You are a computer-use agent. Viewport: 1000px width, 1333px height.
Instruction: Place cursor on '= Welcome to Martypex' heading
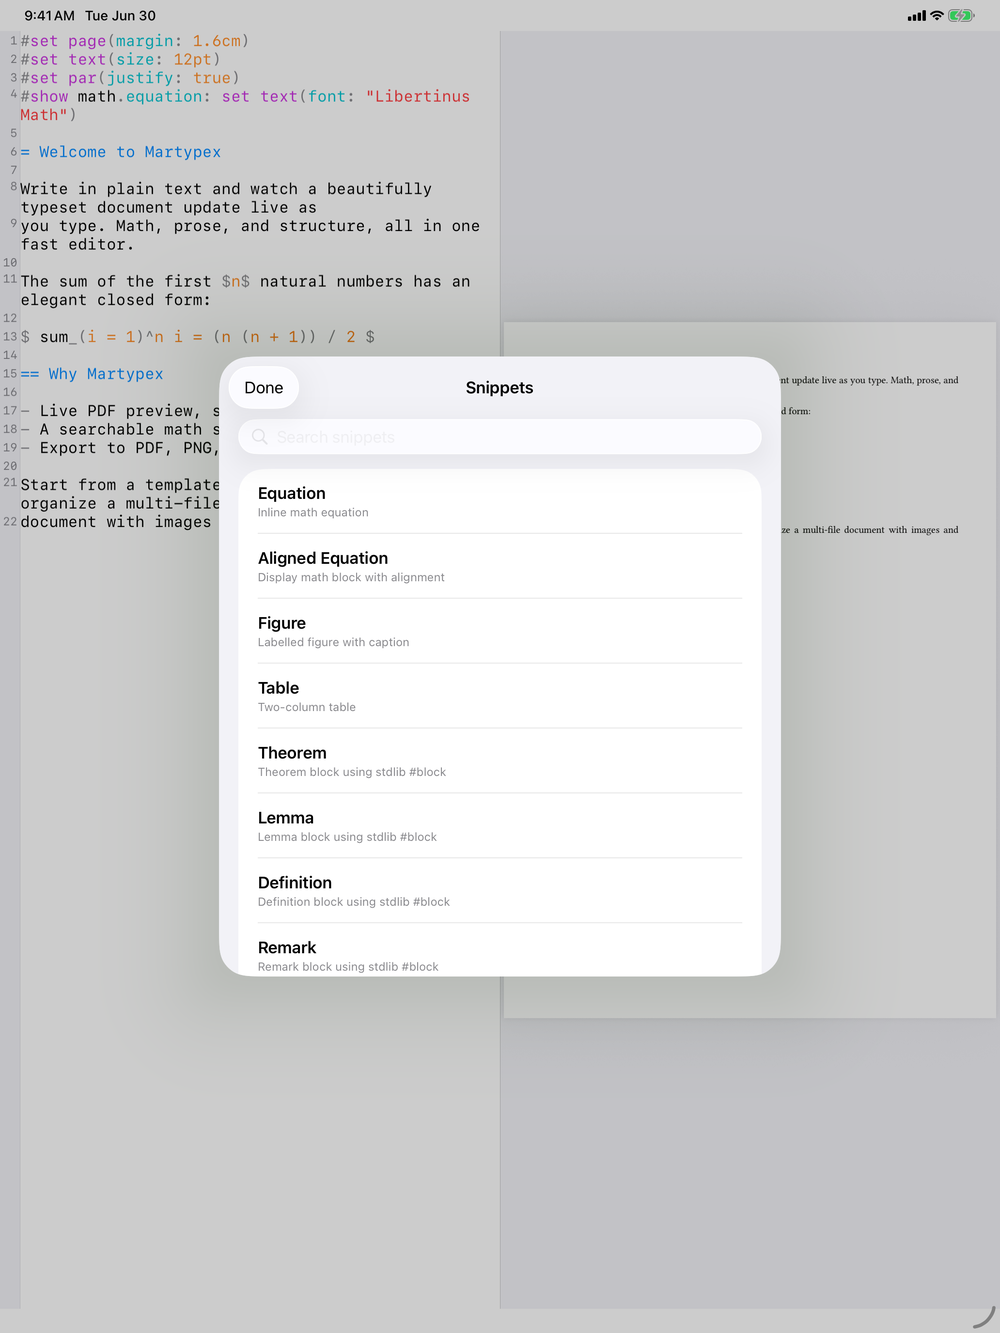[x=121, y=152]
